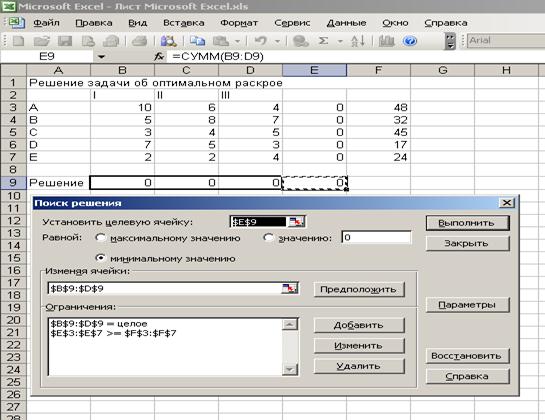Click the Undo arrow icon
This screenshot has width=545, height=420.
(x=260, y=41)
